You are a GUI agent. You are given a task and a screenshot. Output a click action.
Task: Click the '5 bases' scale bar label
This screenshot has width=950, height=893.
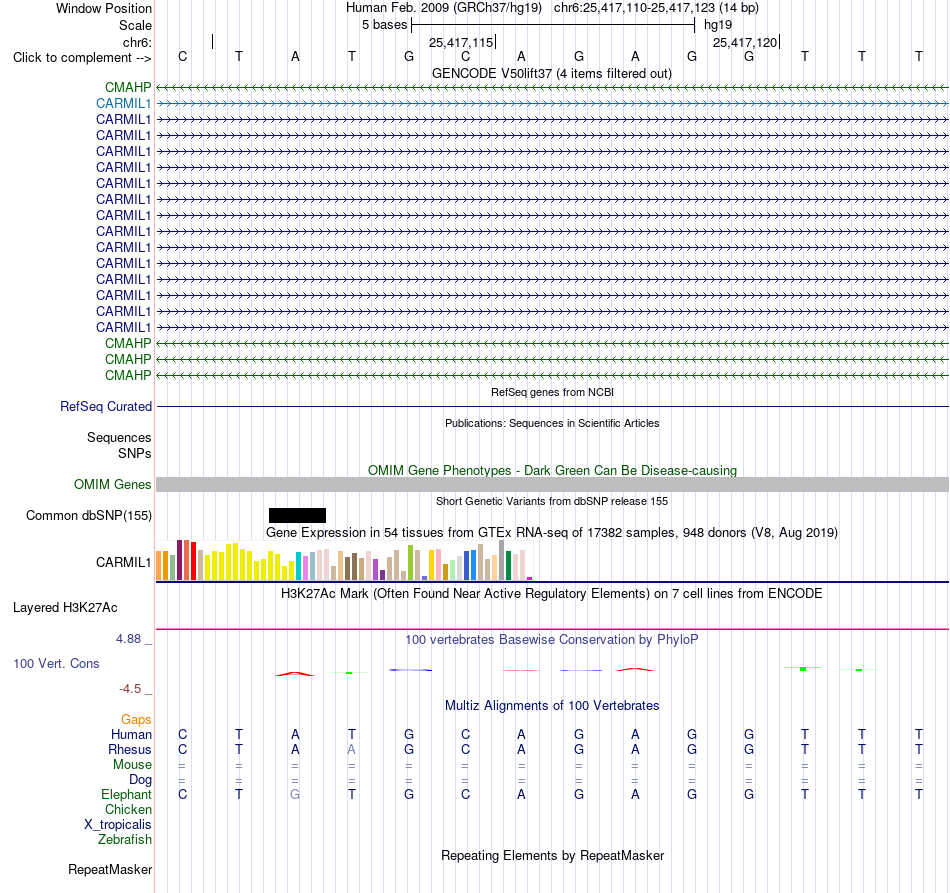[x=384, y=25]
